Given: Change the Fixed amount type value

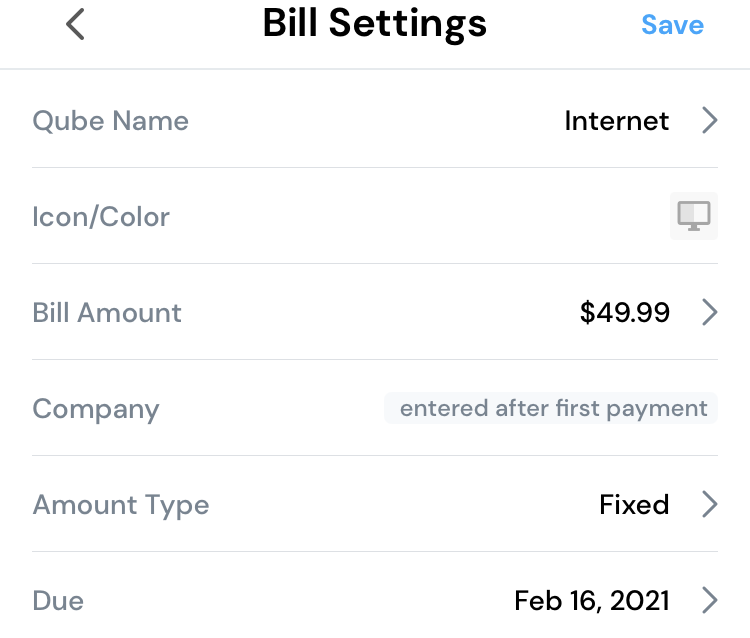Looking at the screenshot, I should (634, 504).
